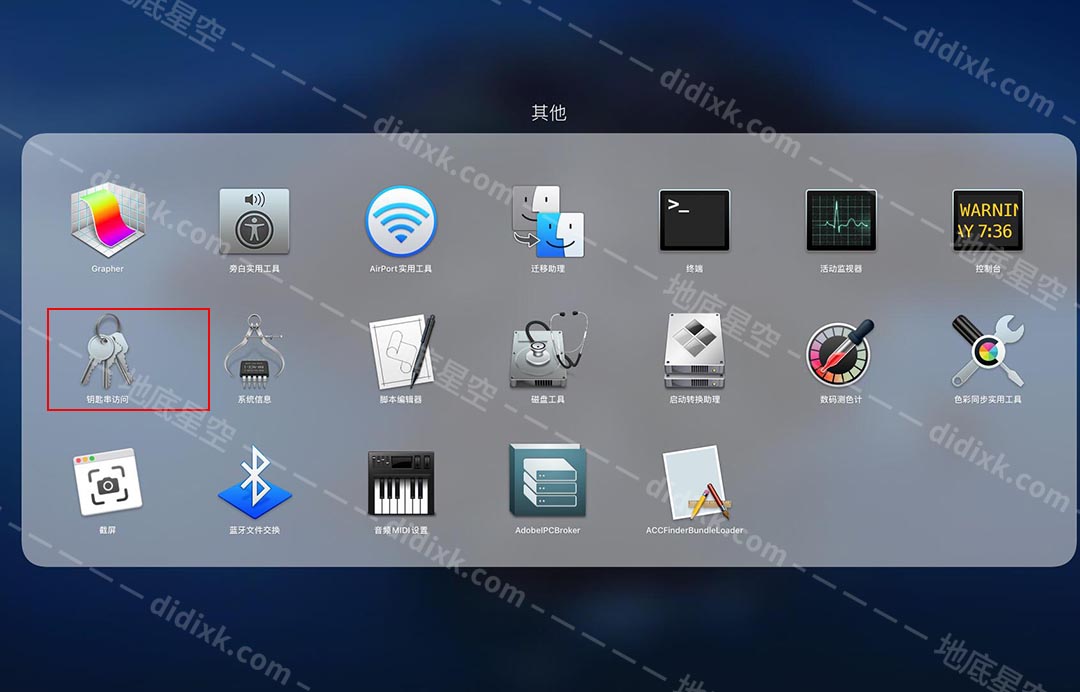Viewport: 1080px width, 692px height.
Task: Launch Script Editor (脚本编辑器)
Action: pyautogui.click(x=401, y=351)
